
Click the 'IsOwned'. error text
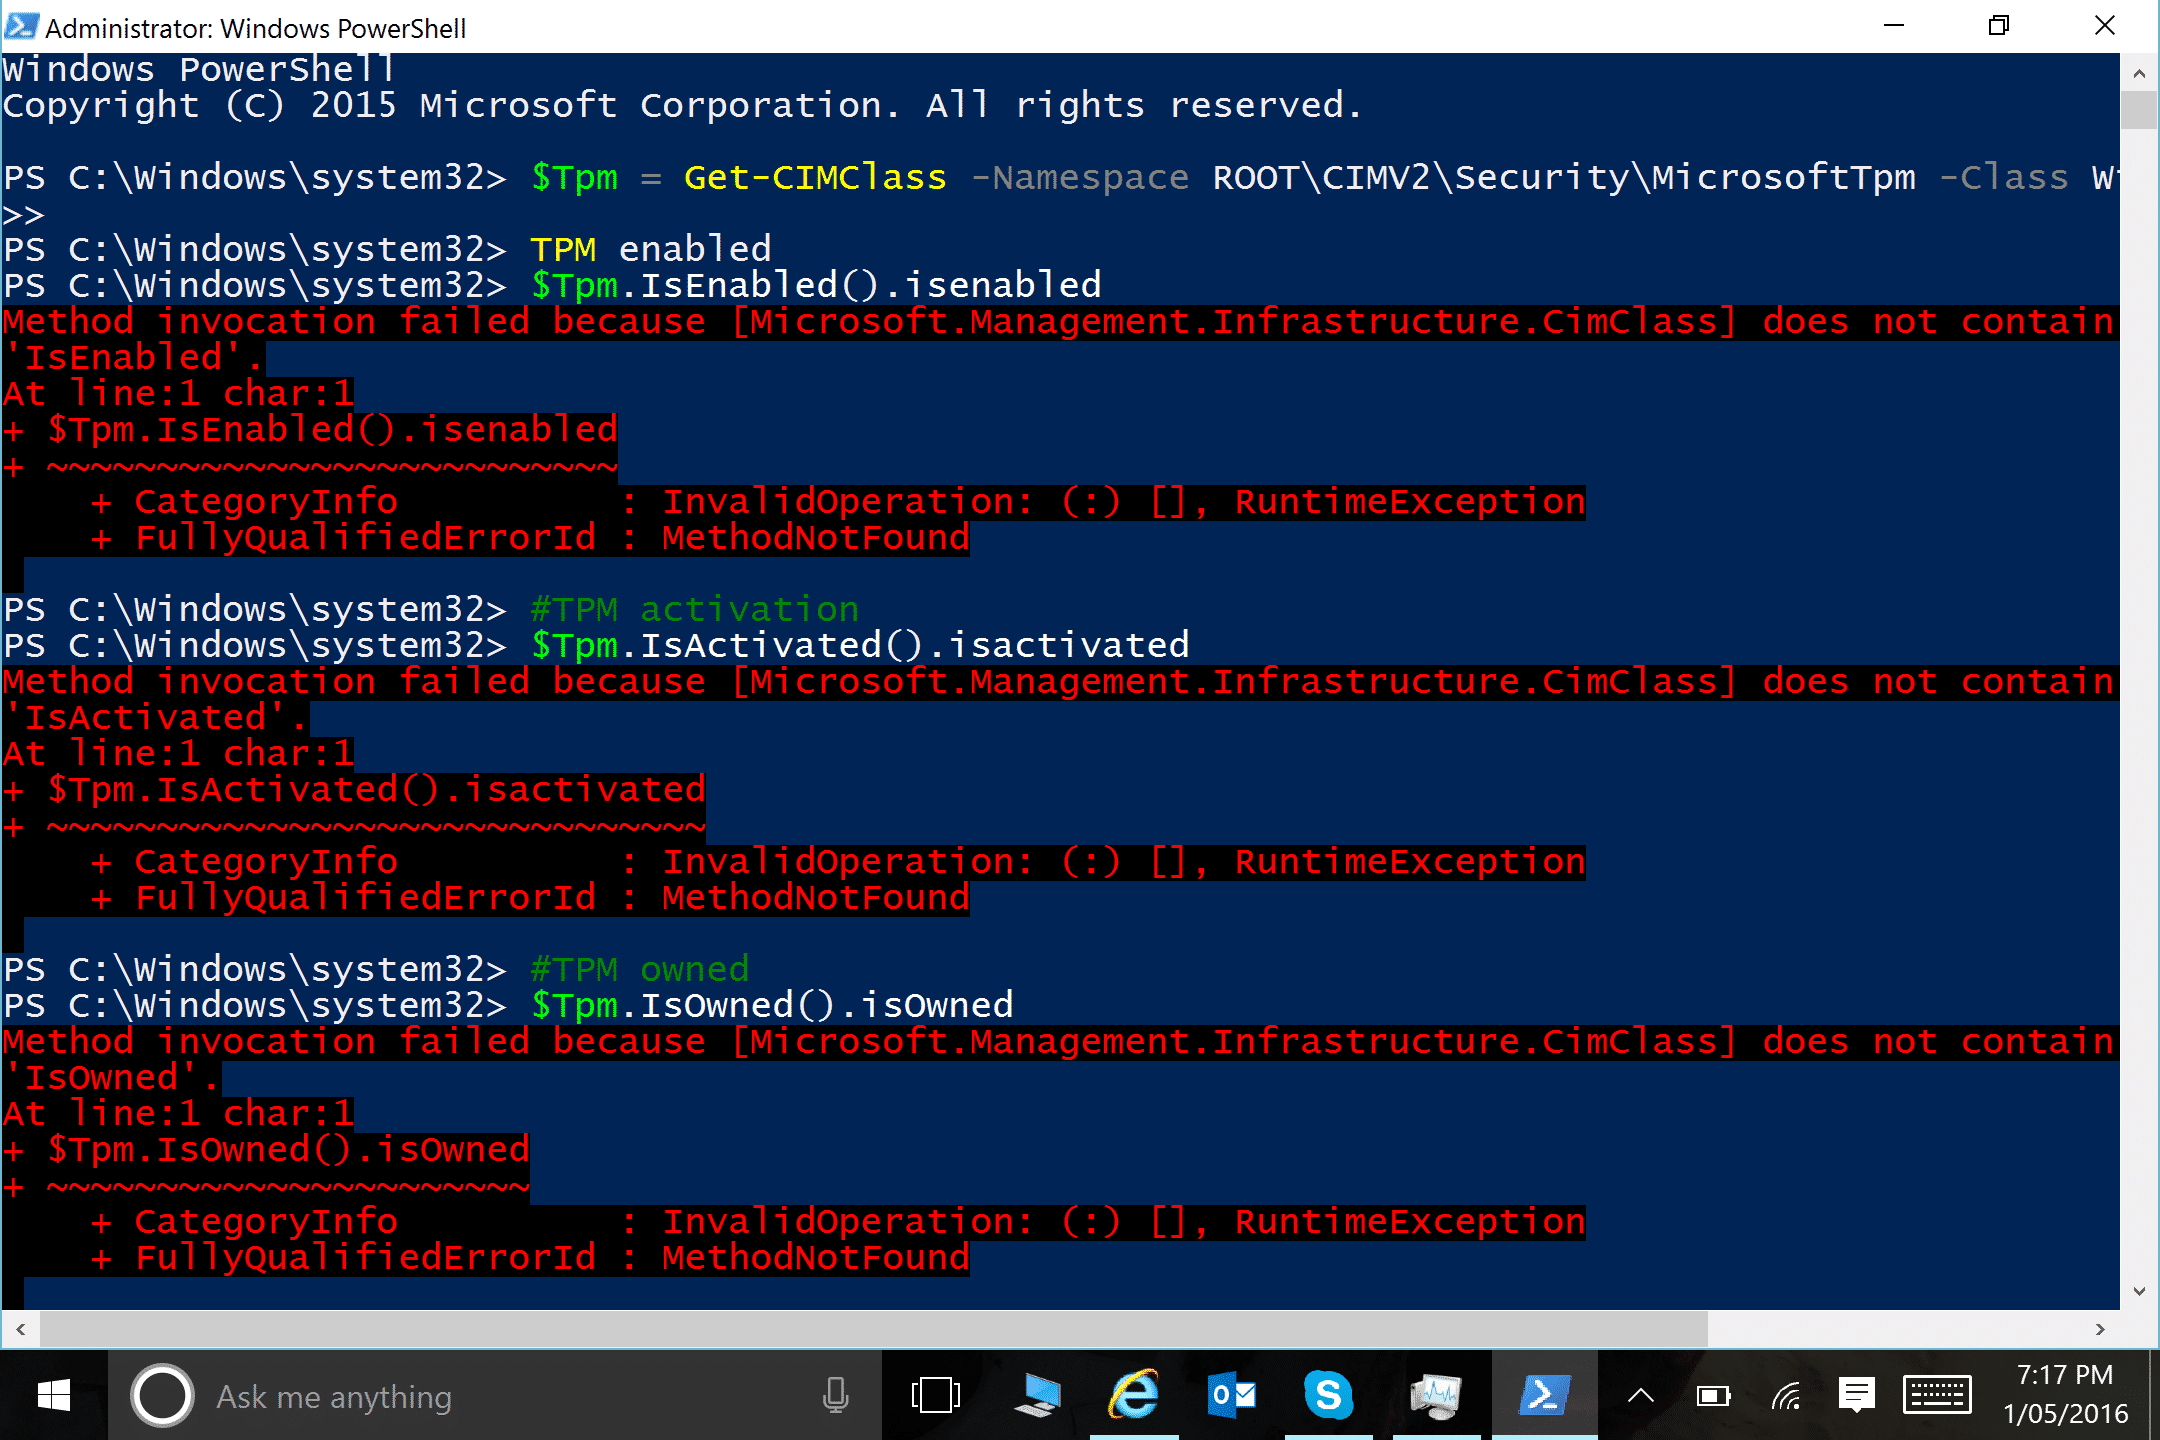[x=112, y=1078]
